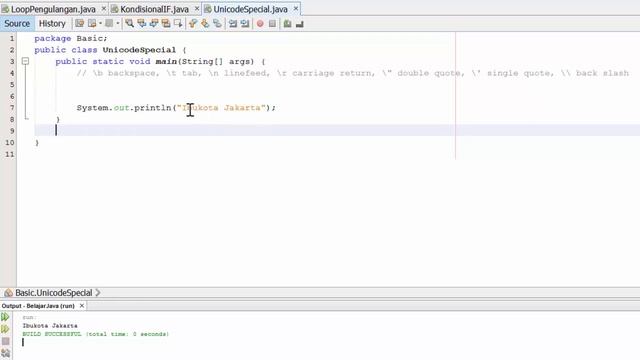The image size is (640, 360).
Task: Close the UnicodeSpecial.java tab
Action: (296, 9)
